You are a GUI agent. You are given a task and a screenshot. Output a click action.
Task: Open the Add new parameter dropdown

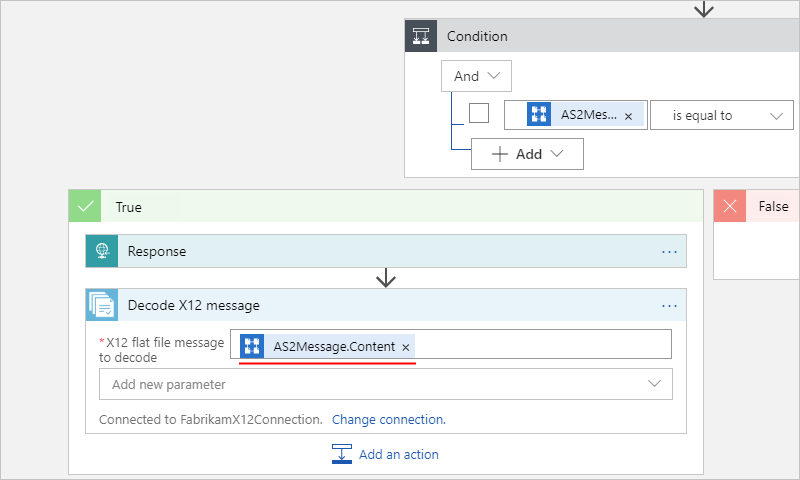pyautogui.click(x=385, y=384)
